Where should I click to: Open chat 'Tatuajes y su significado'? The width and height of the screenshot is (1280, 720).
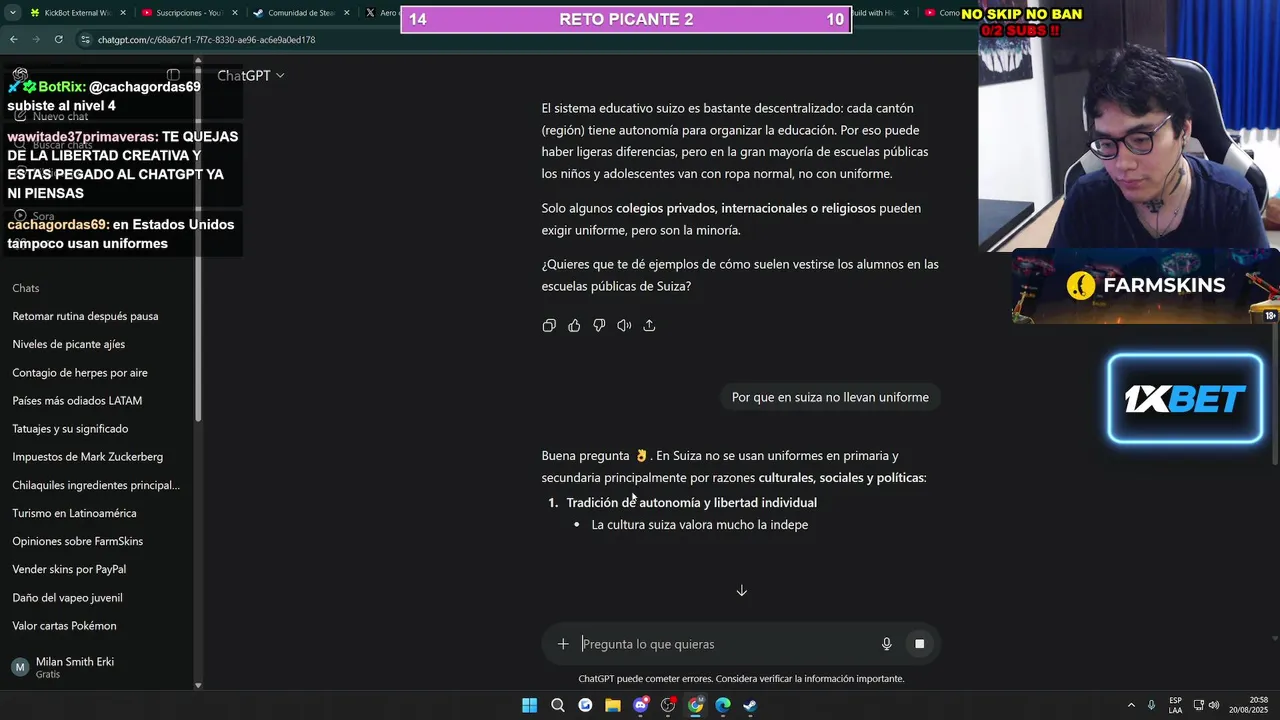point(98,428)
